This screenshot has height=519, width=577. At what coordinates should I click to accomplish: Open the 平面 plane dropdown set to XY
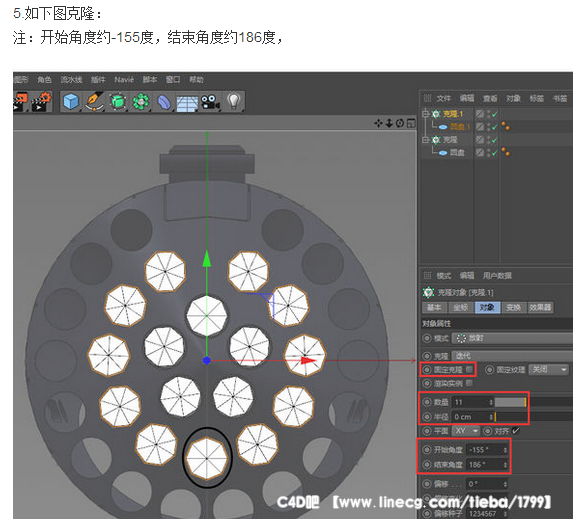466,431
